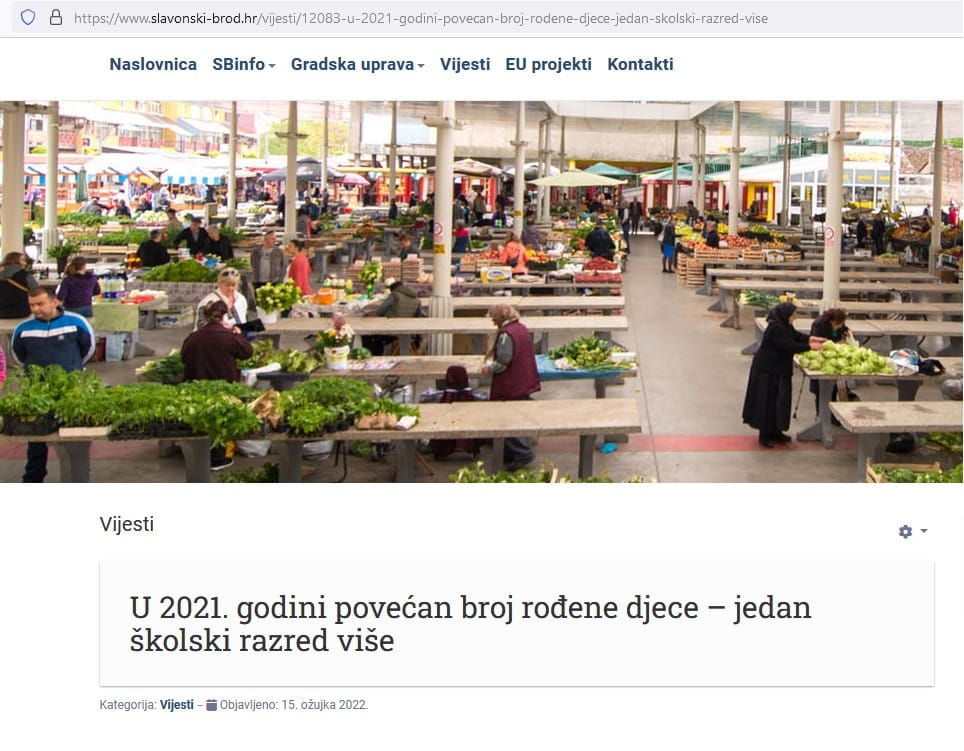The height and width of the screenshot is (751, 964).
Task: Open the gear options icon
Action: [x=905, y=531]
